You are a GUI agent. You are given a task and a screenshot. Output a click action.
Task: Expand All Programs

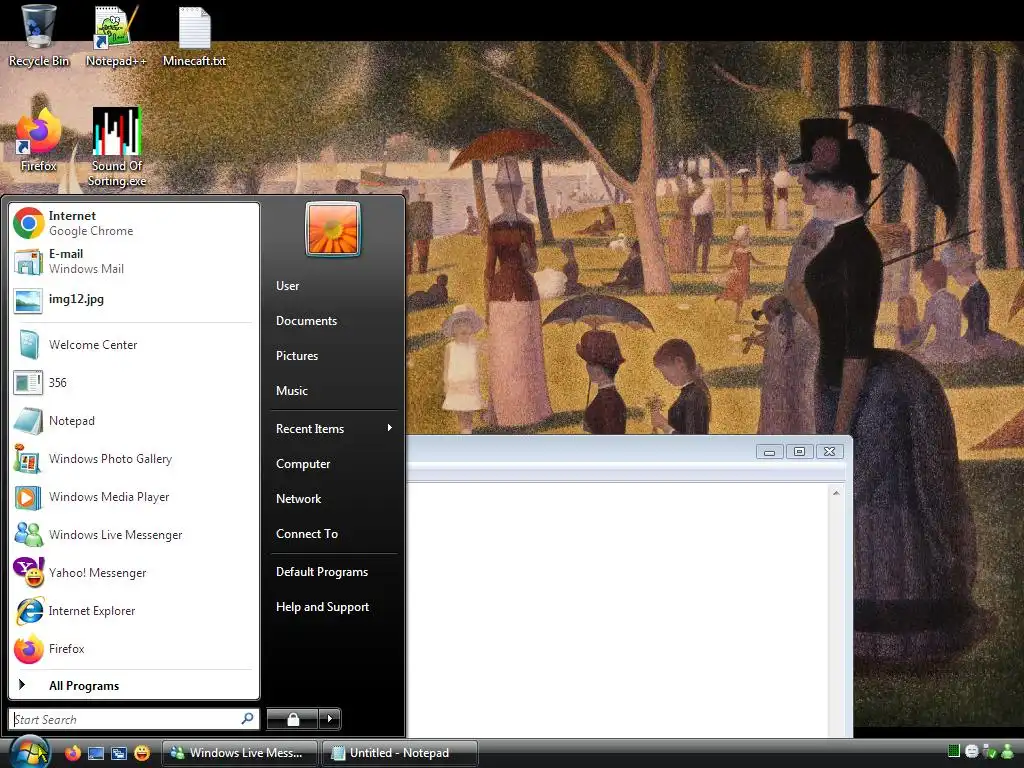133,686
